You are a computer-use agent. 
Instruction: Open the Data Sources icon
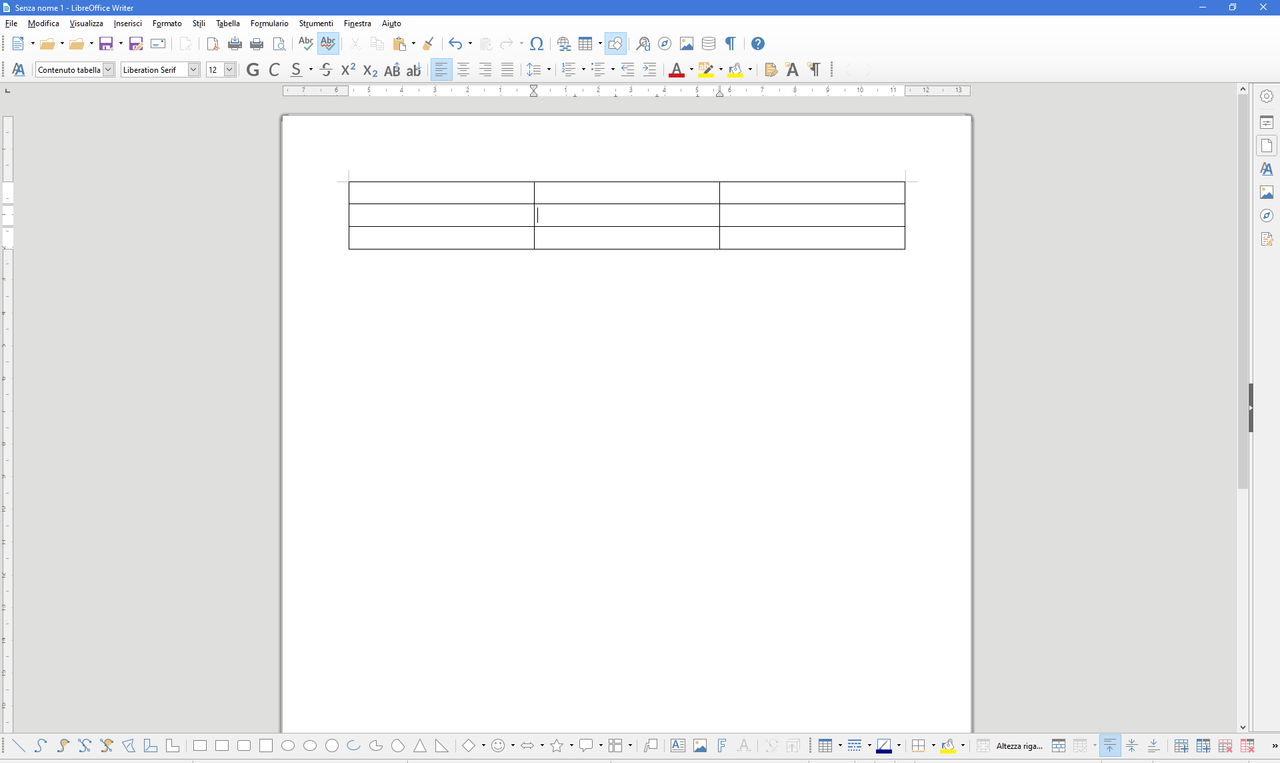point(709,44)
